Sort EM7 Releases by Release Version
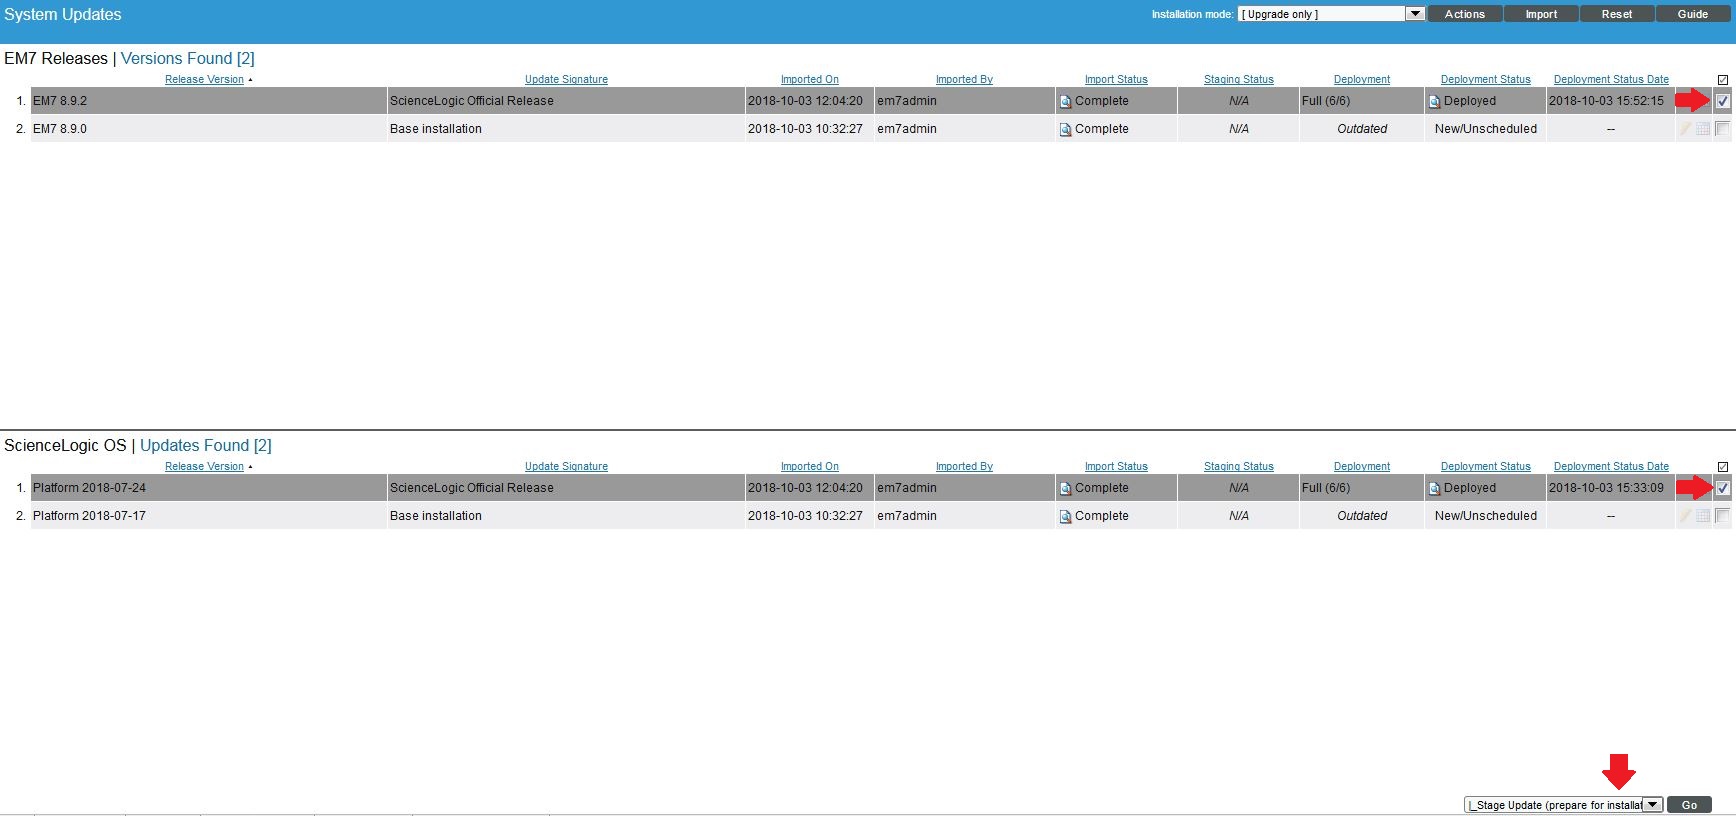 point(204,80)
